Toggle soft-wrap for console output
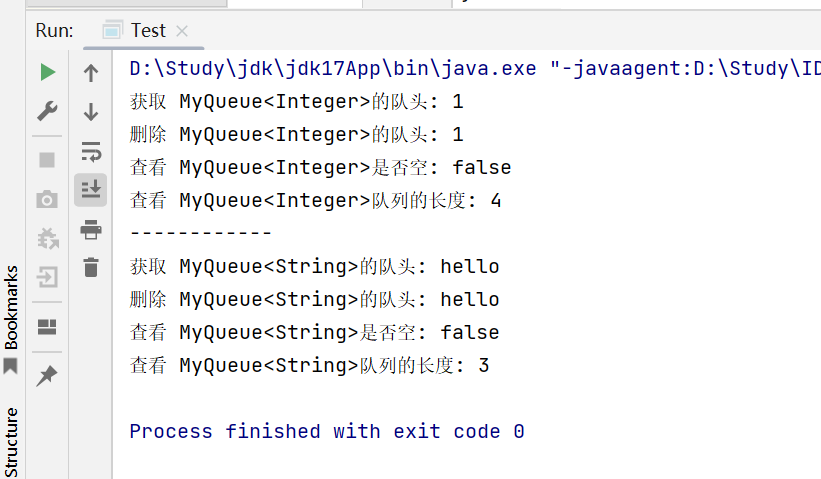 pyautogui.click(x=91, y=151)
